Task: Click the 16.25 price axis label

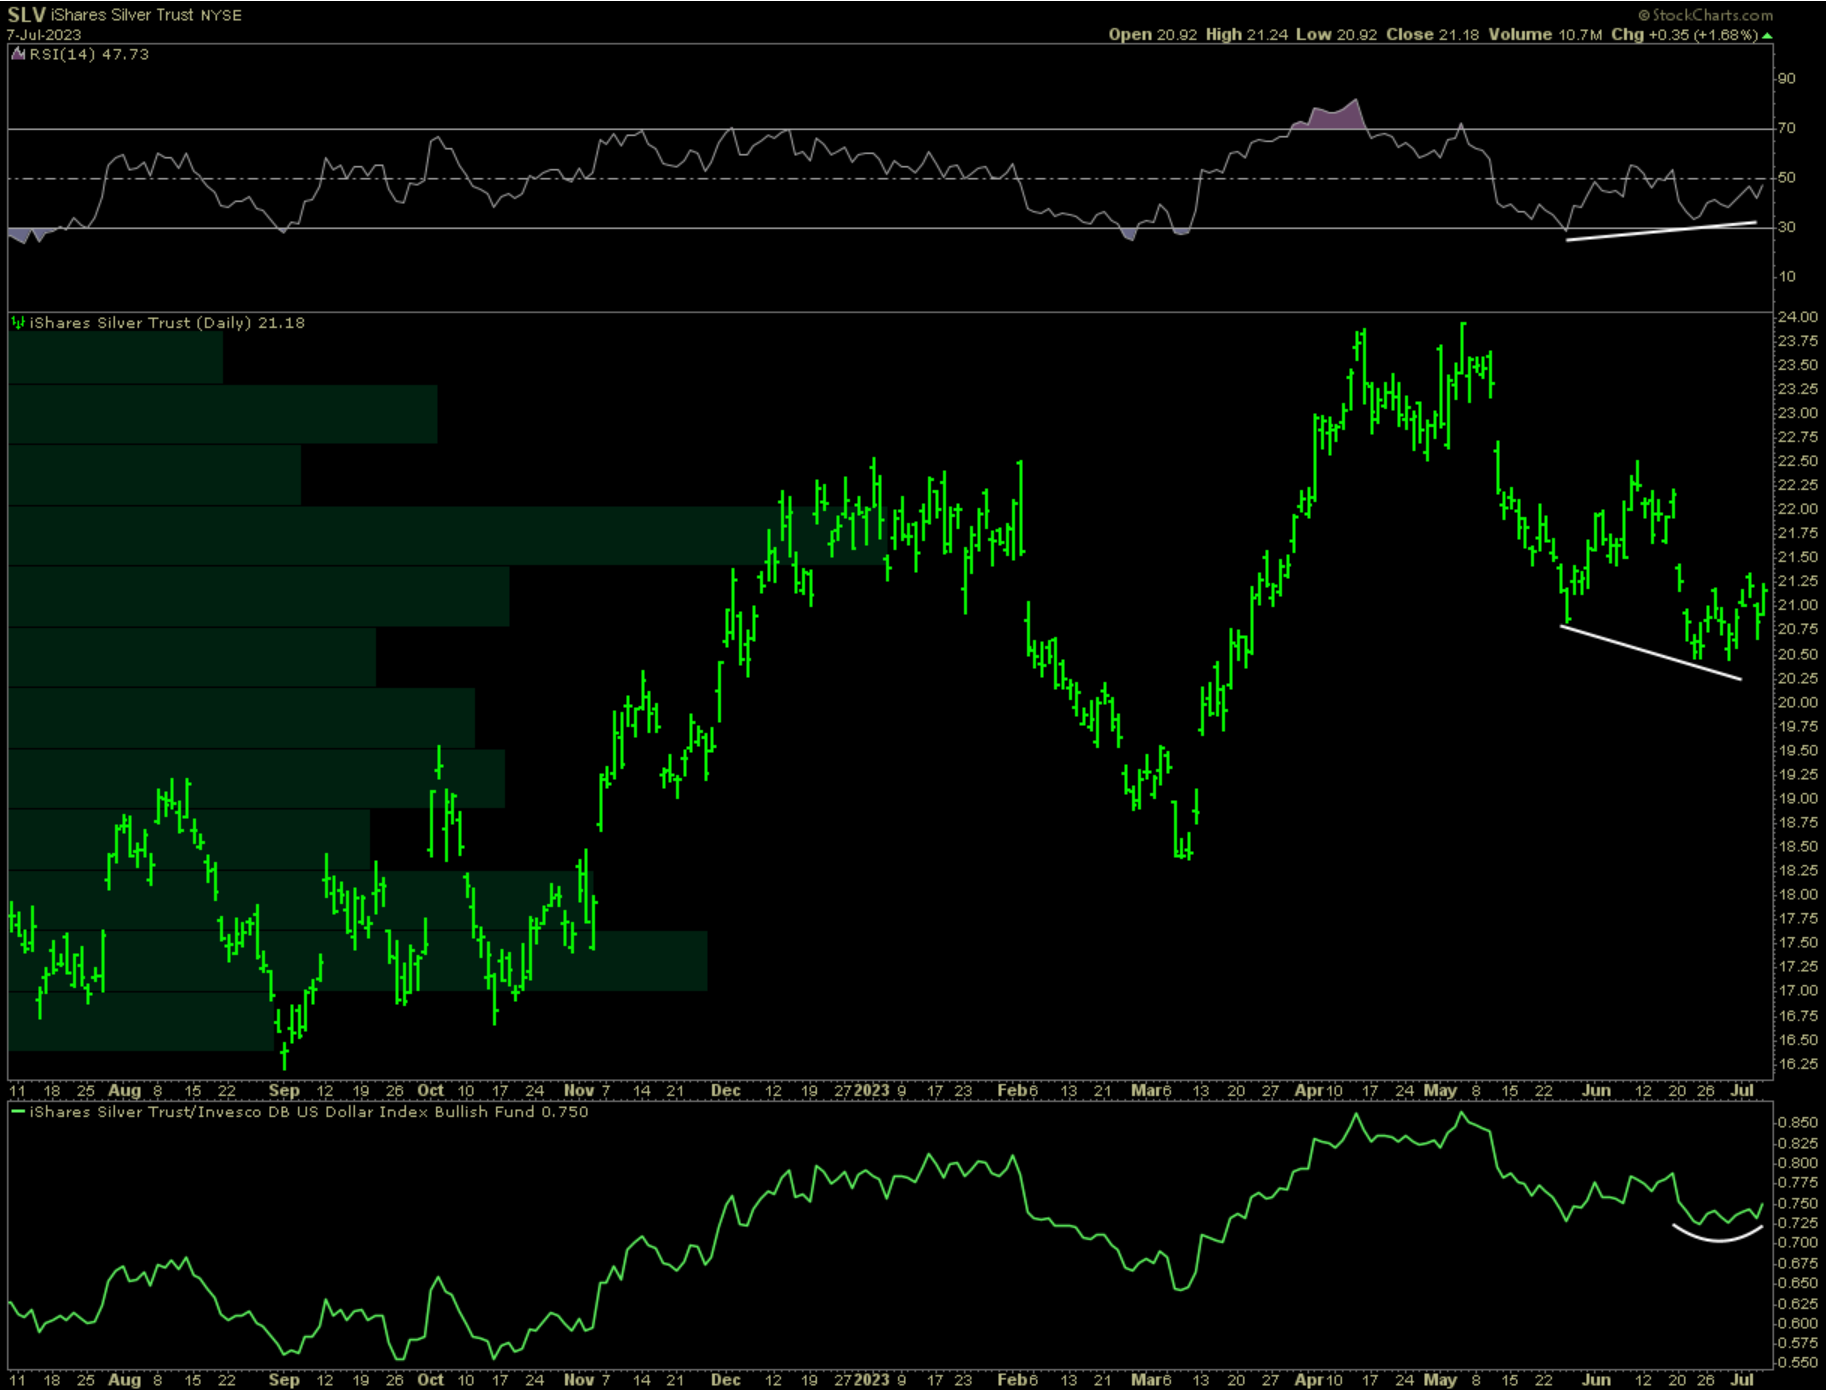Action: (1798, 1064)
